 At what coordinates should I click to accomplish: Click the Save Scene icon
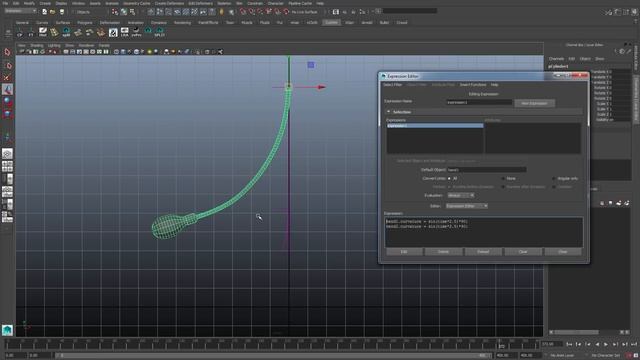click(x=62, y=12)
